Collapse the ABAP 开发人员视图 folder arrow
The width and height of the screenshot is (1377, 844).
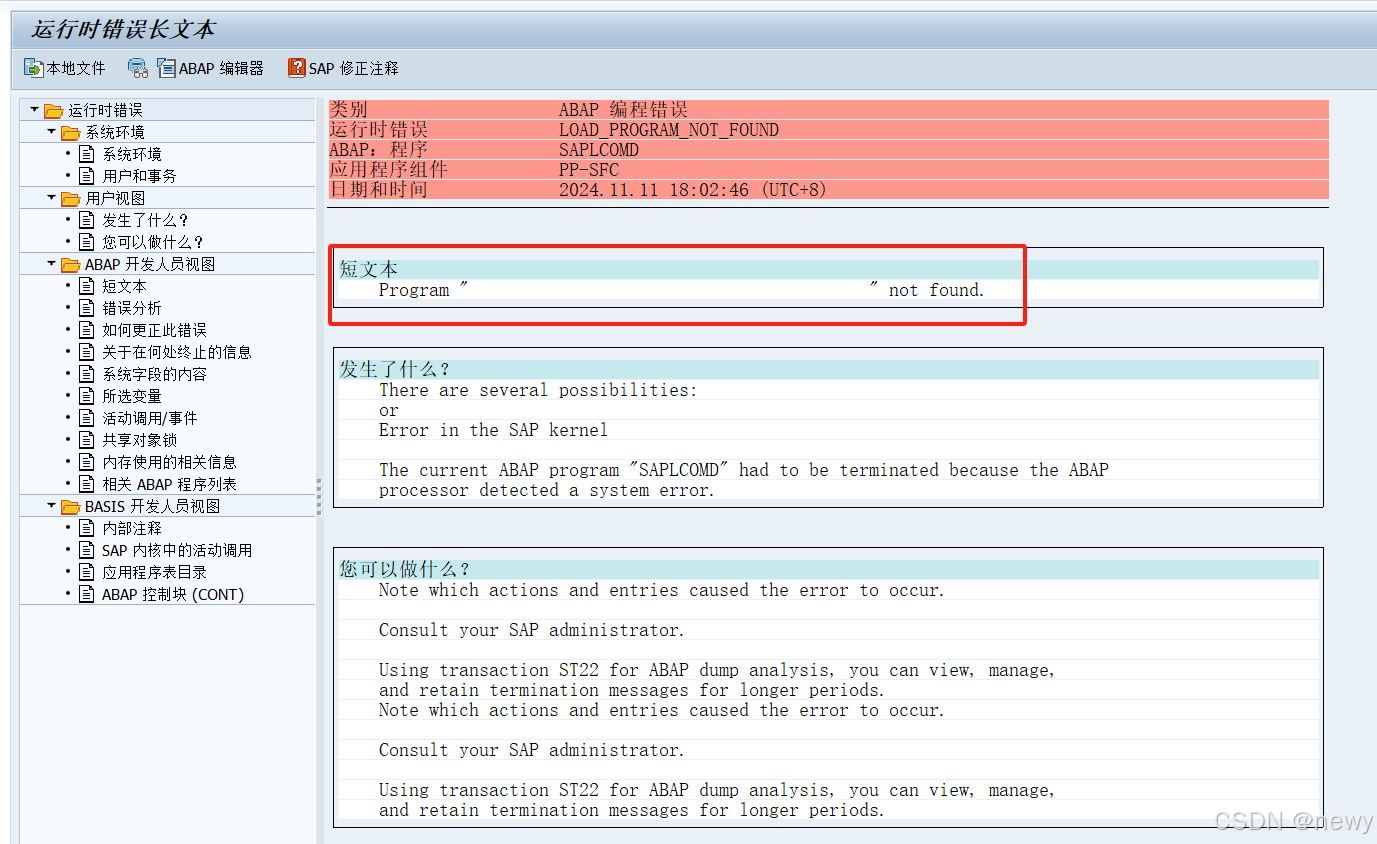(x=51, y=263)
